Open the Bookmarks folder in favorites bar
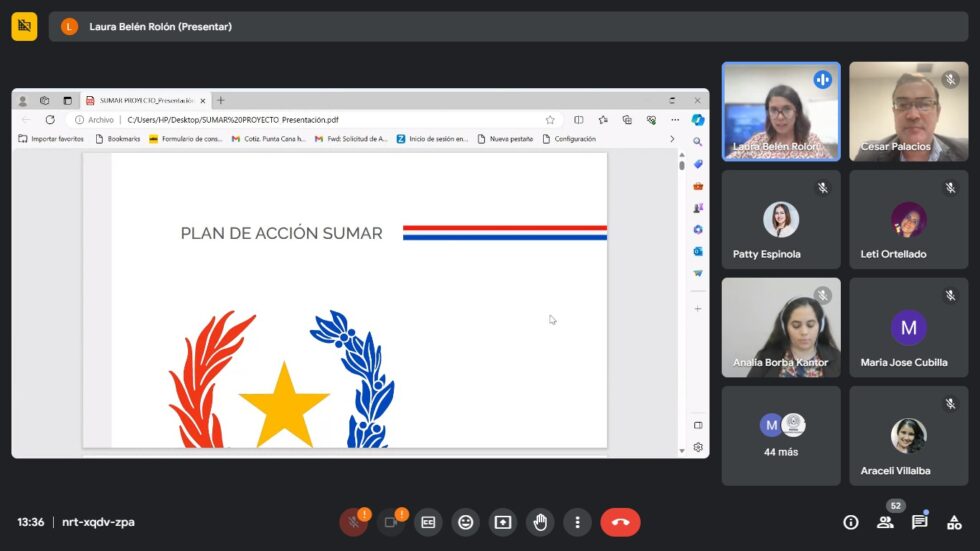 tap(118, 139)
